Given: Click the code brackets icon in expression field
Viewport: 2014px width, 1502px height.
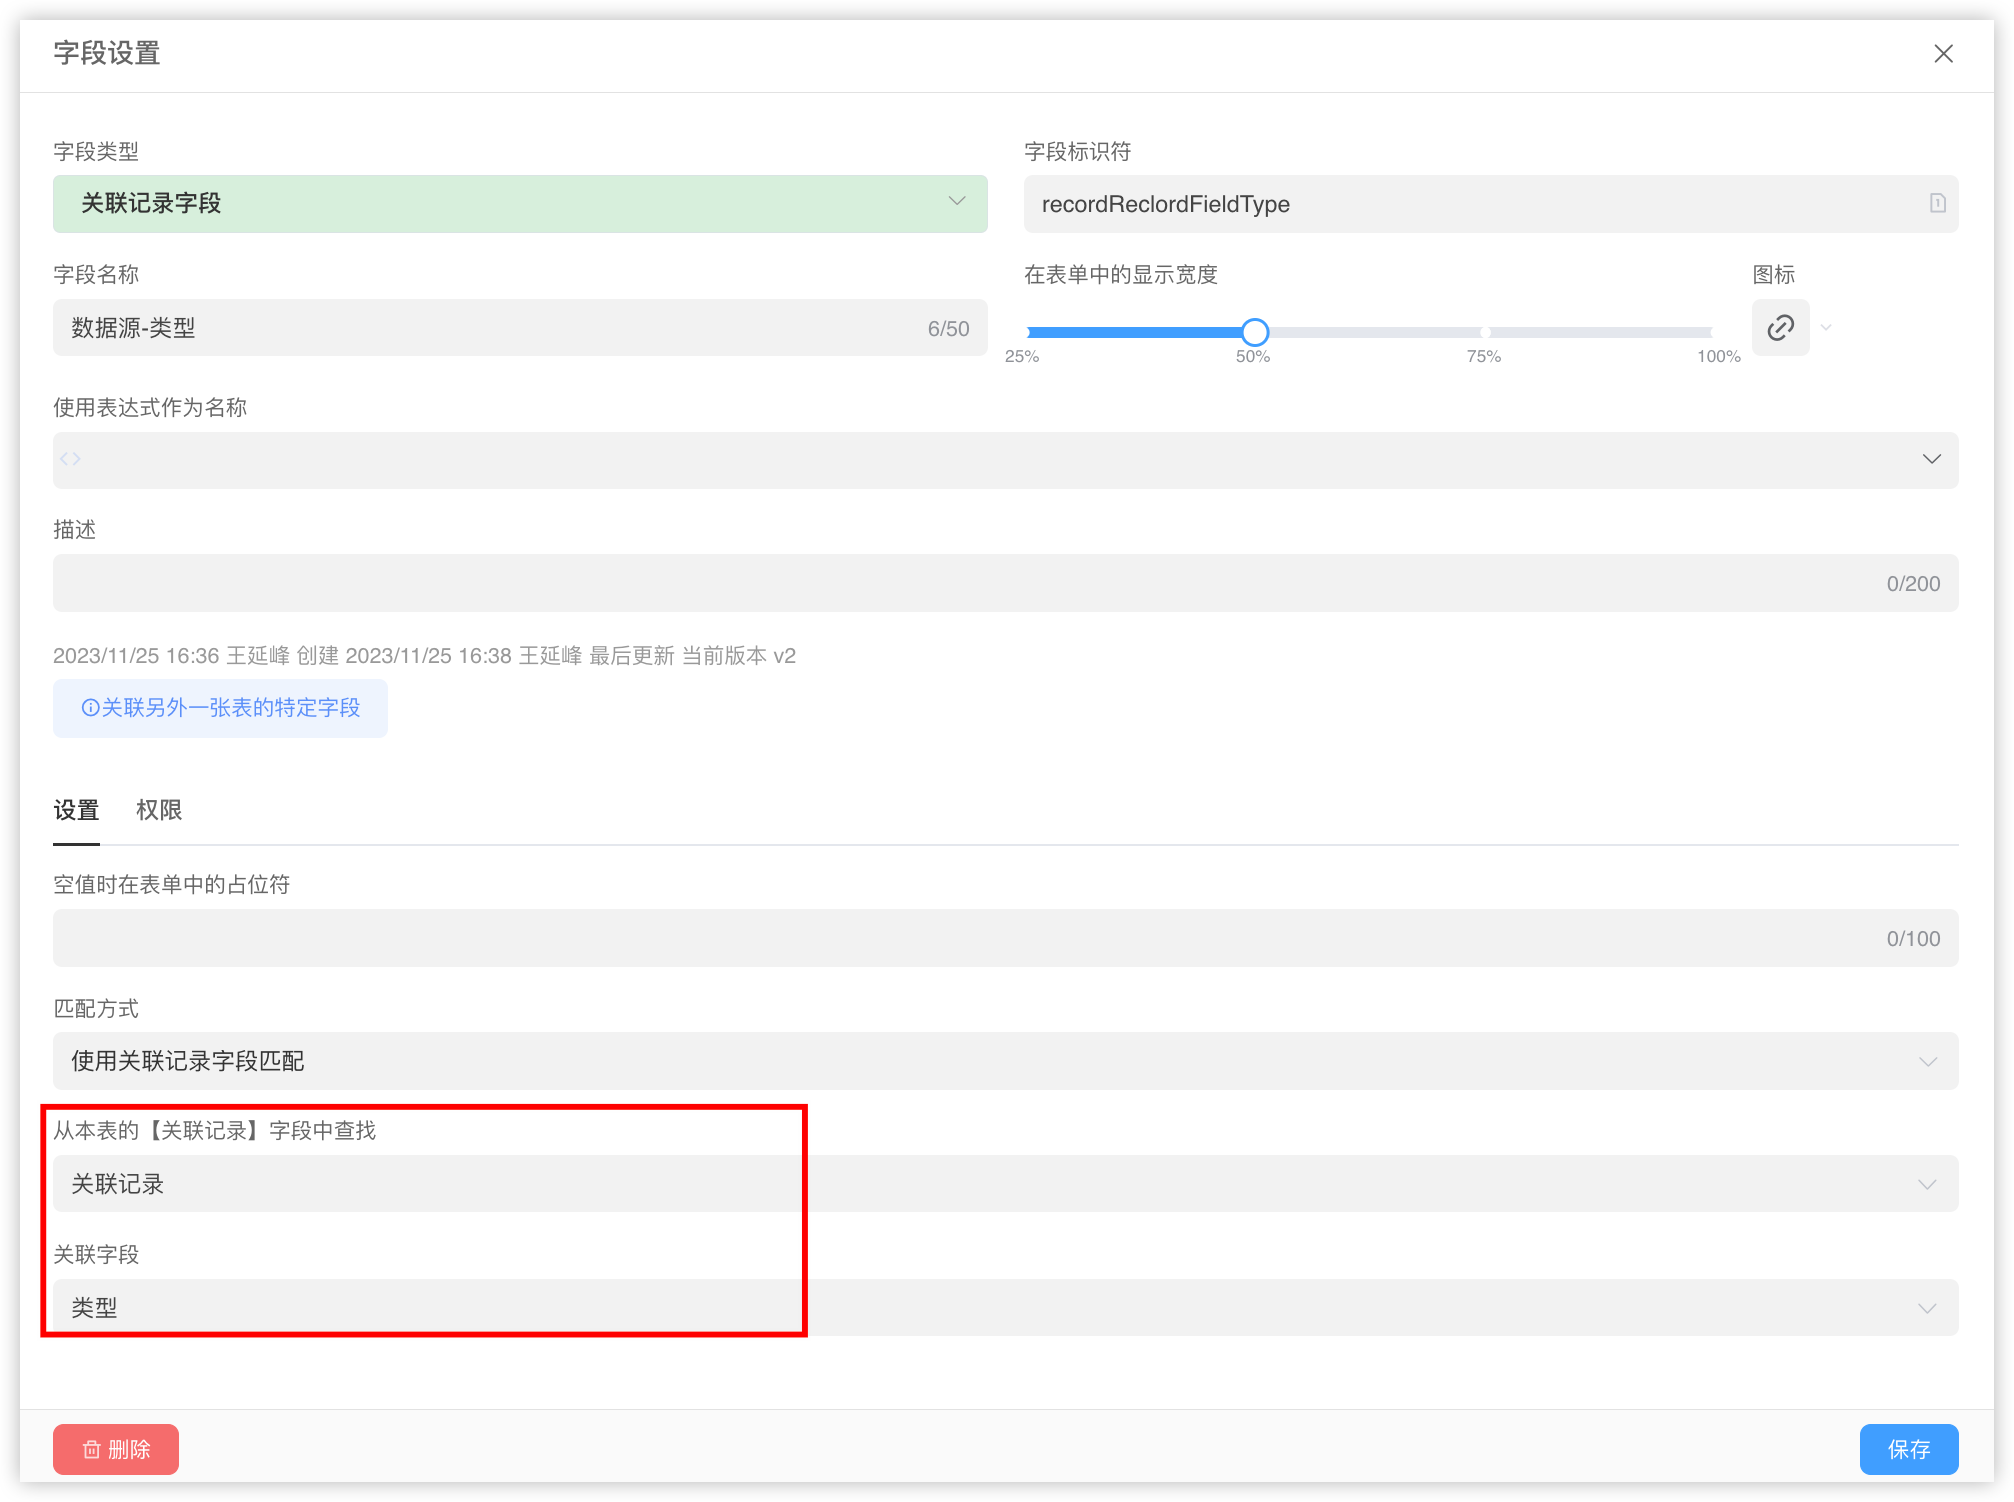Looking at the screenshot, I should pyautogui.click(x=70, y=459).
